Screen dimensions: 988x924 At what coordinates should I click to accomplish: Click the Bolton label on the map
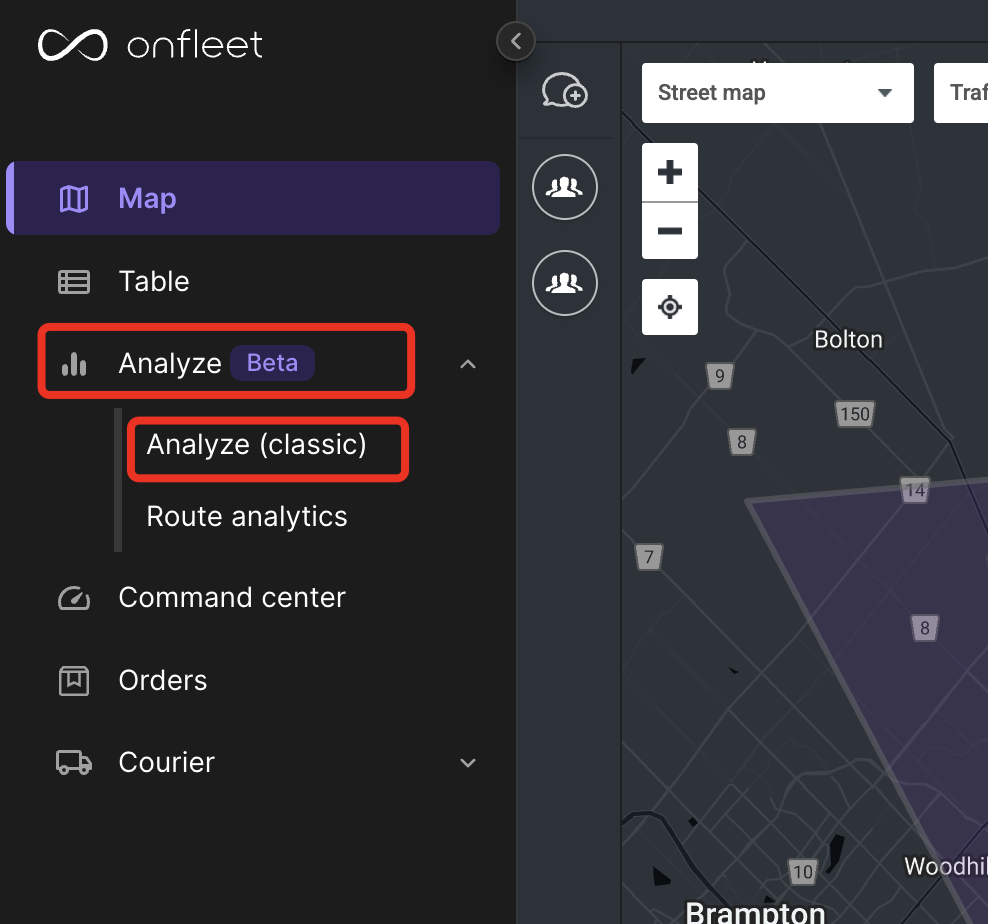pos(848,340)
